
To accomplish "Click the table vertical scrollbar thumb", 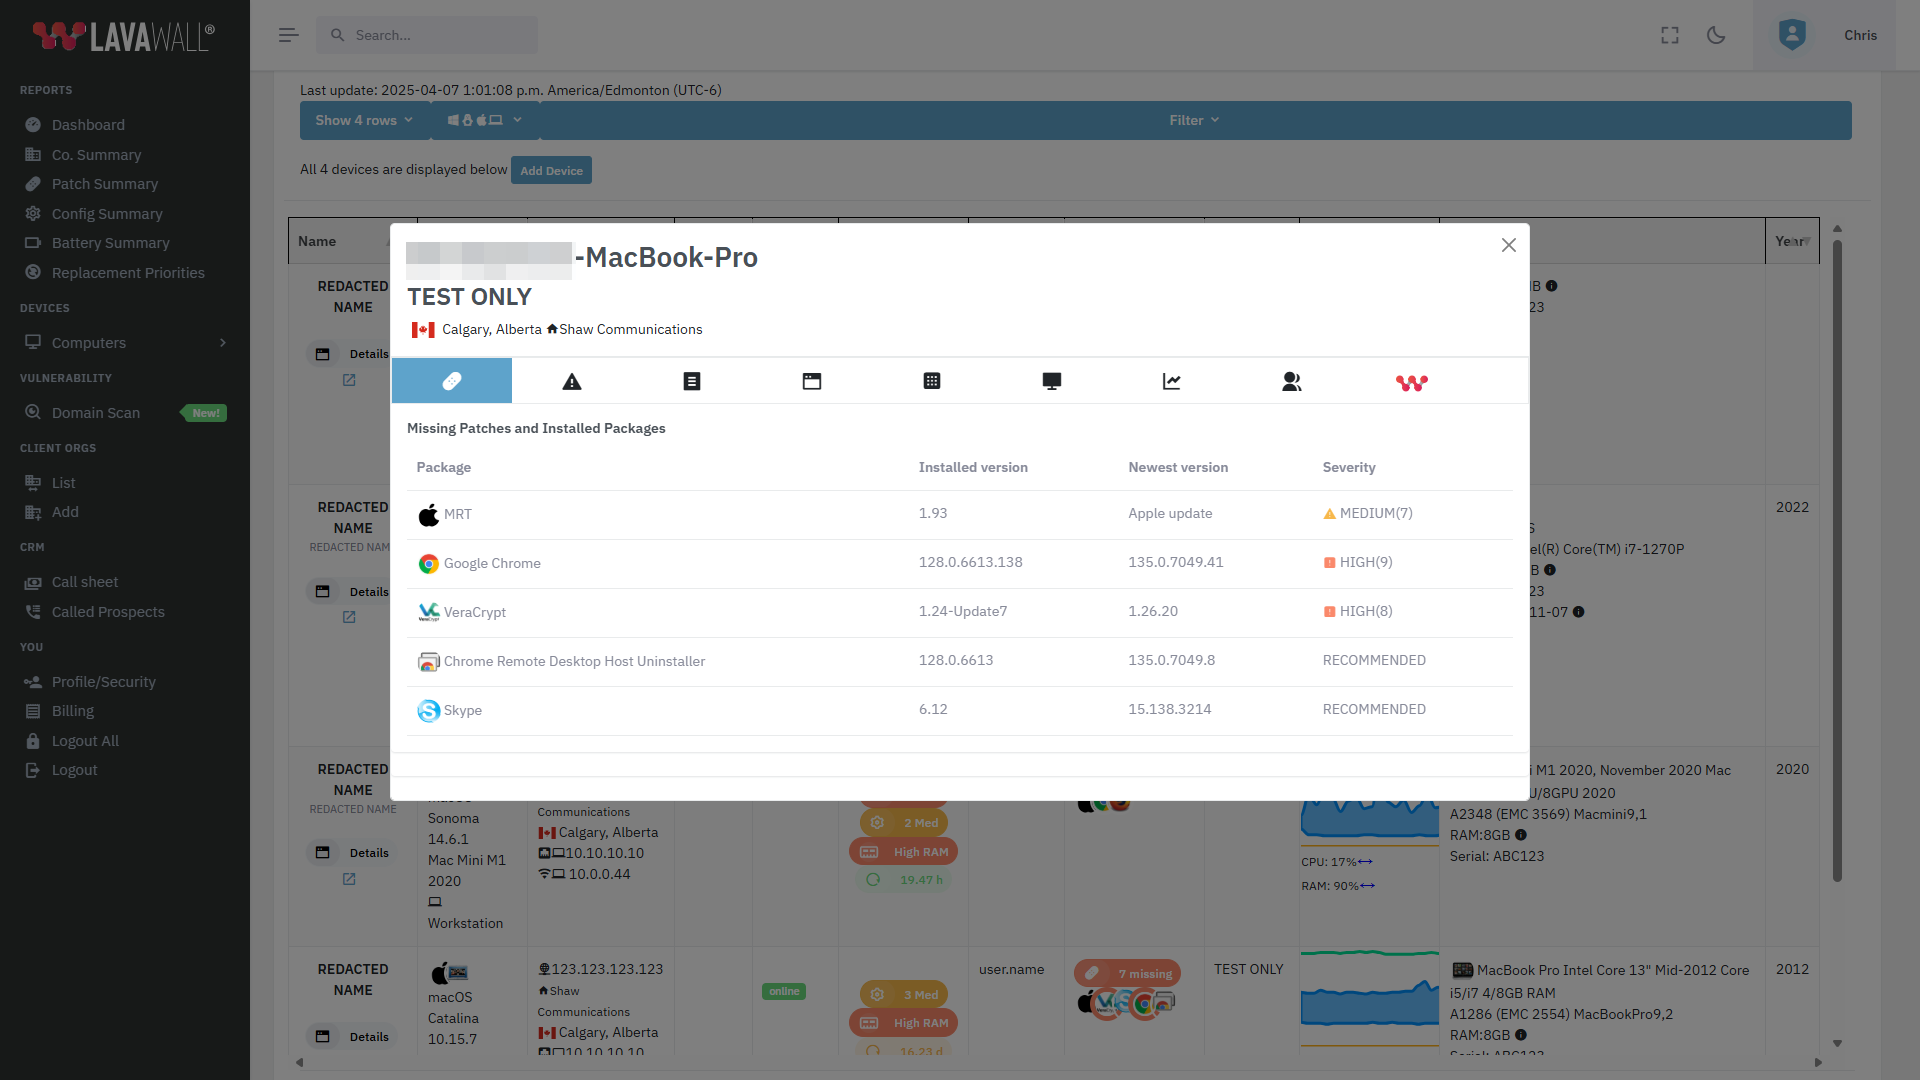I will 1837,560.
